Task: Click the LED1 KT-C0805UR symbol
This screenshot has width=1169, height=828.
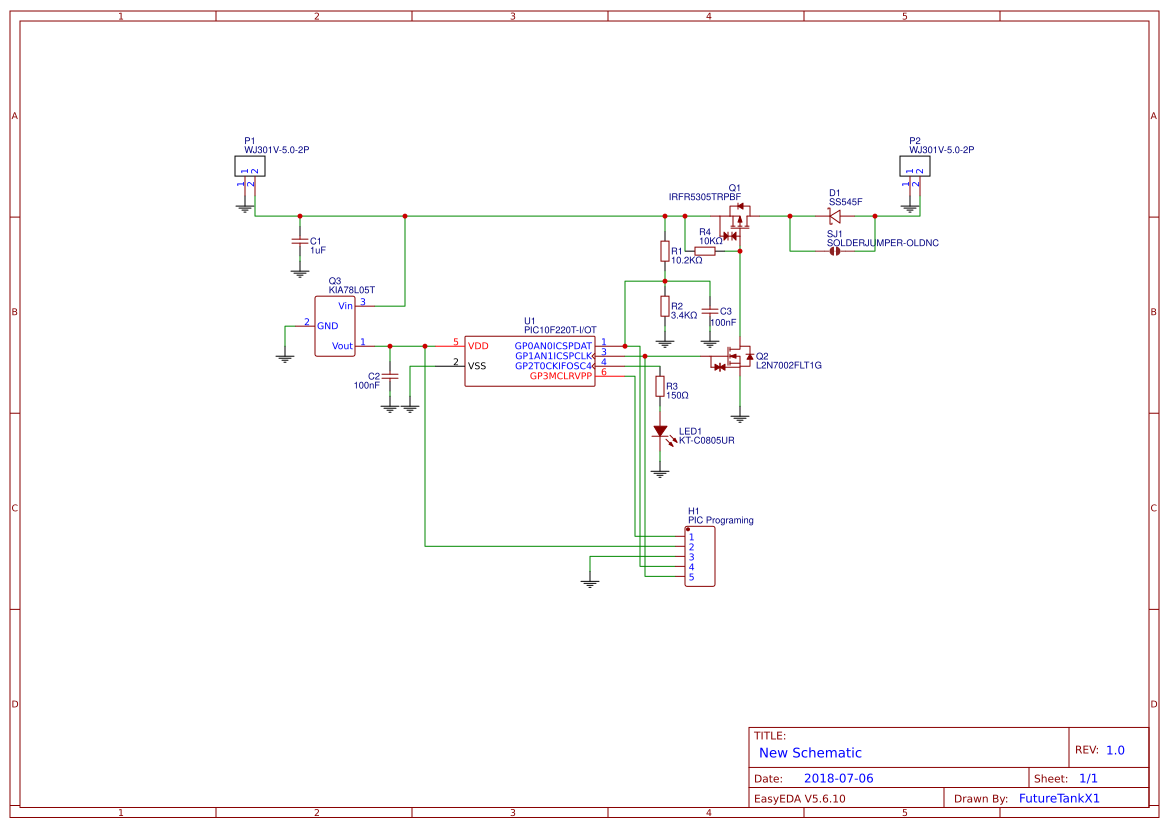Action: 661,432
